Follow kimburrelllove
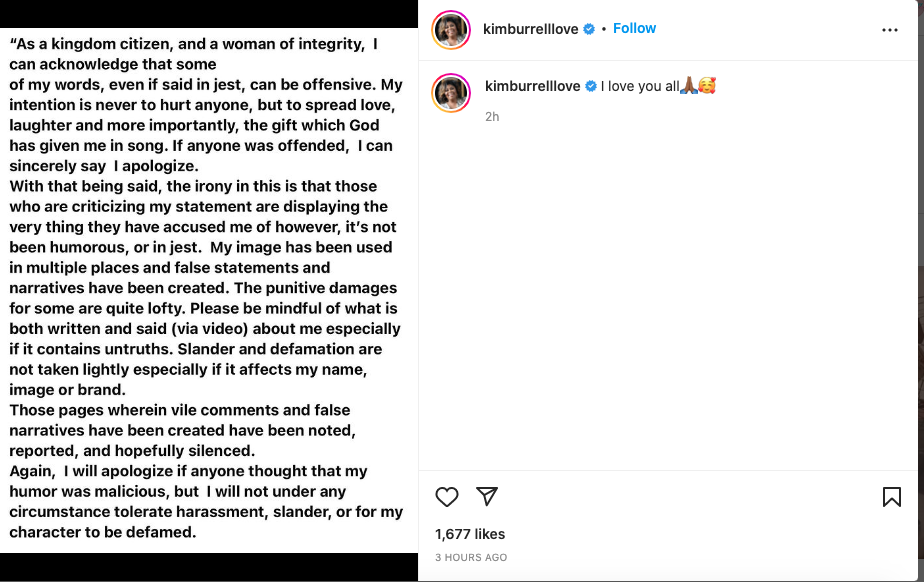 pos(634,28)
